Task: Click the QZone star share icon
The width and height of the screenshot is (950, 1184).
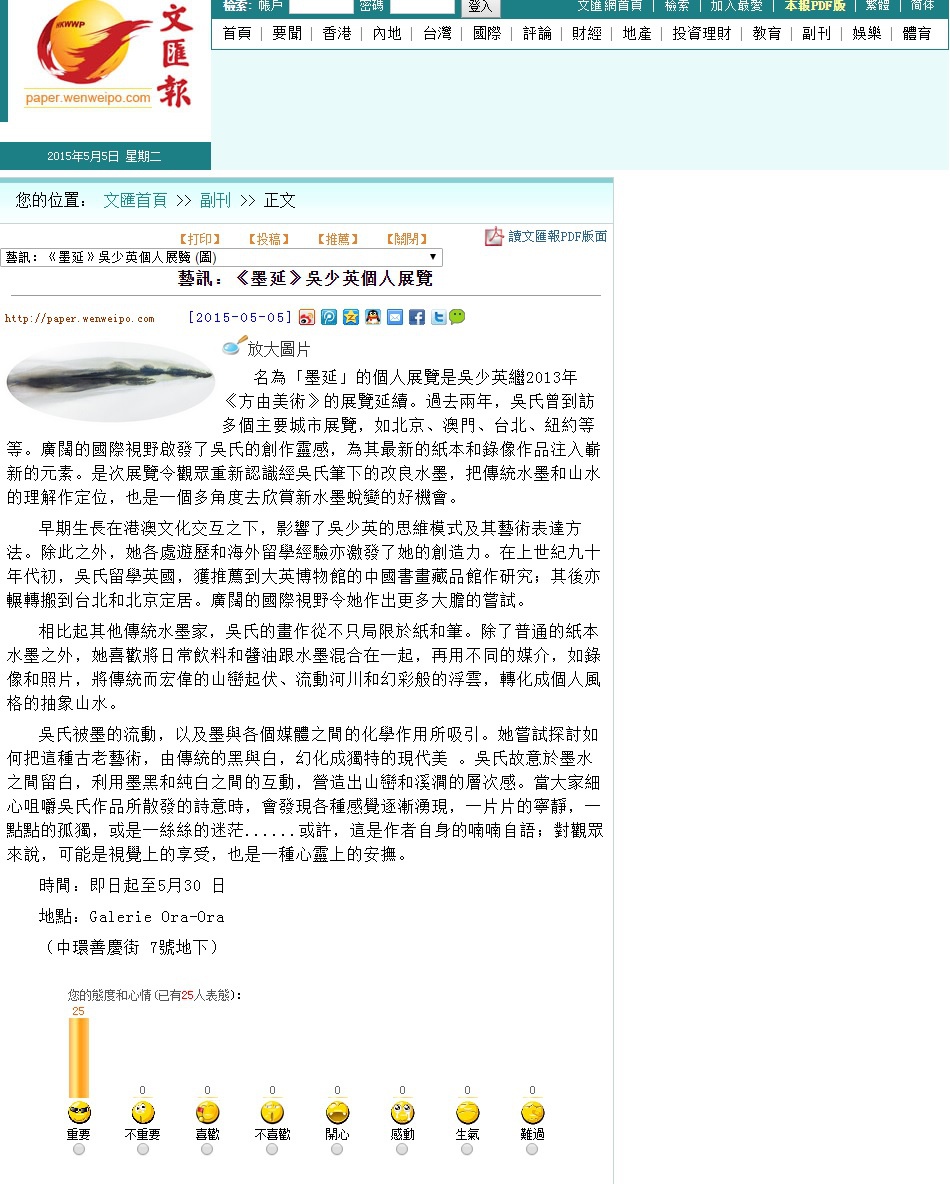Action: pos(350,317)
